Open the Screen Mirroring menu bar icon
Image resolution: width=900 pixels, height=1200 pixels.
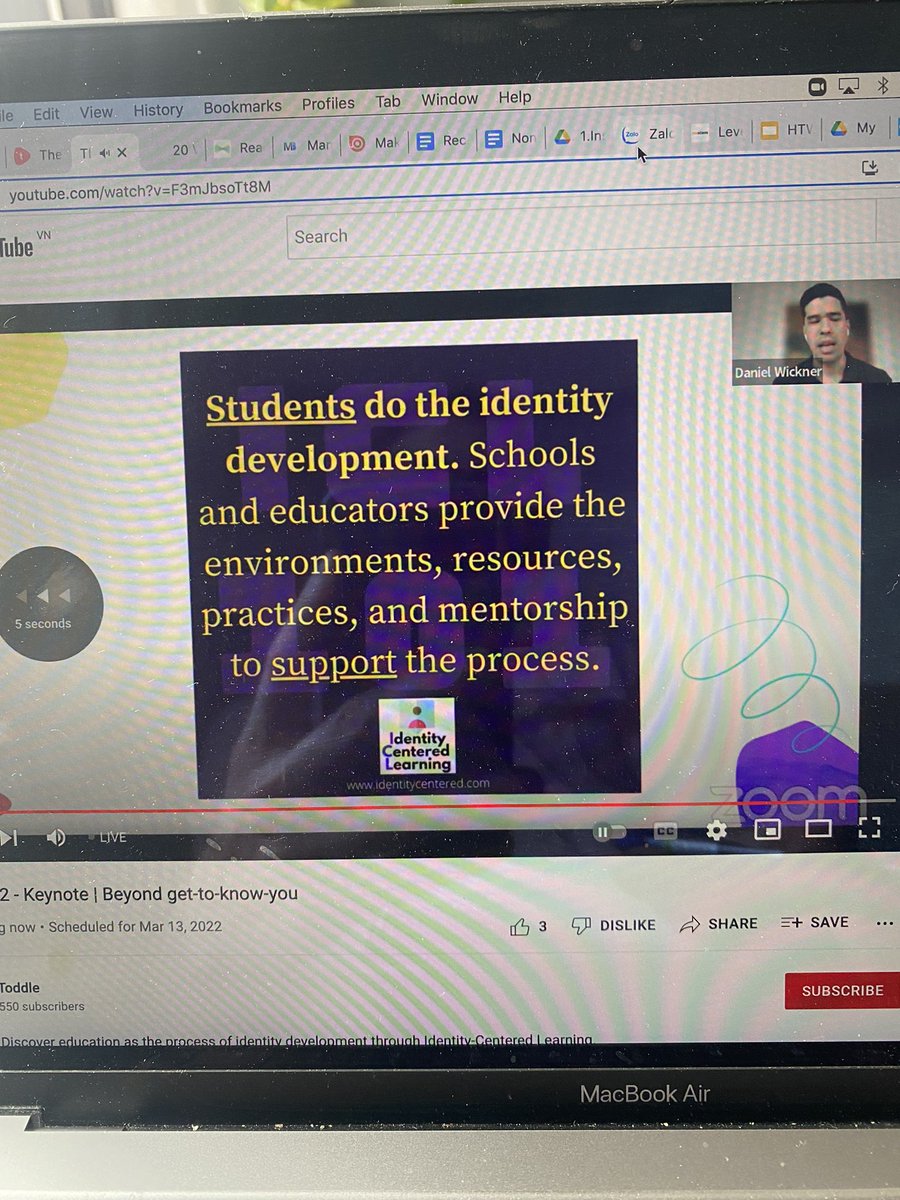(850, 87)
